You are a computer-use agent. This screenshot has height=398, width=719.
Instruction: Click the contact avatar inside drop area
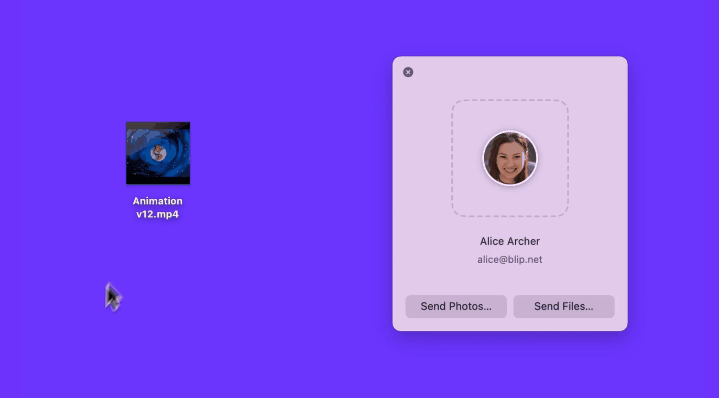pos(509,158)
